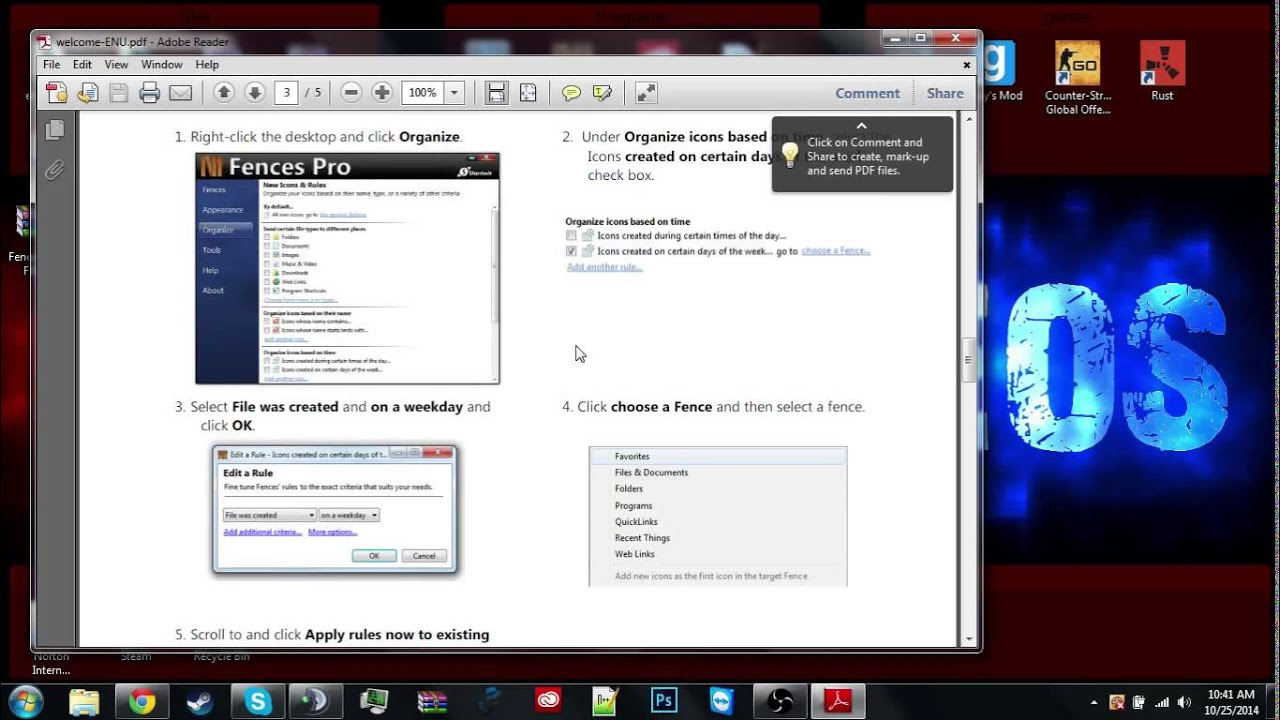This screenshot has height=720, width=1280.
Task: Go to next page with down arrow
Action: pyautogui.click(x=255, y=93)
